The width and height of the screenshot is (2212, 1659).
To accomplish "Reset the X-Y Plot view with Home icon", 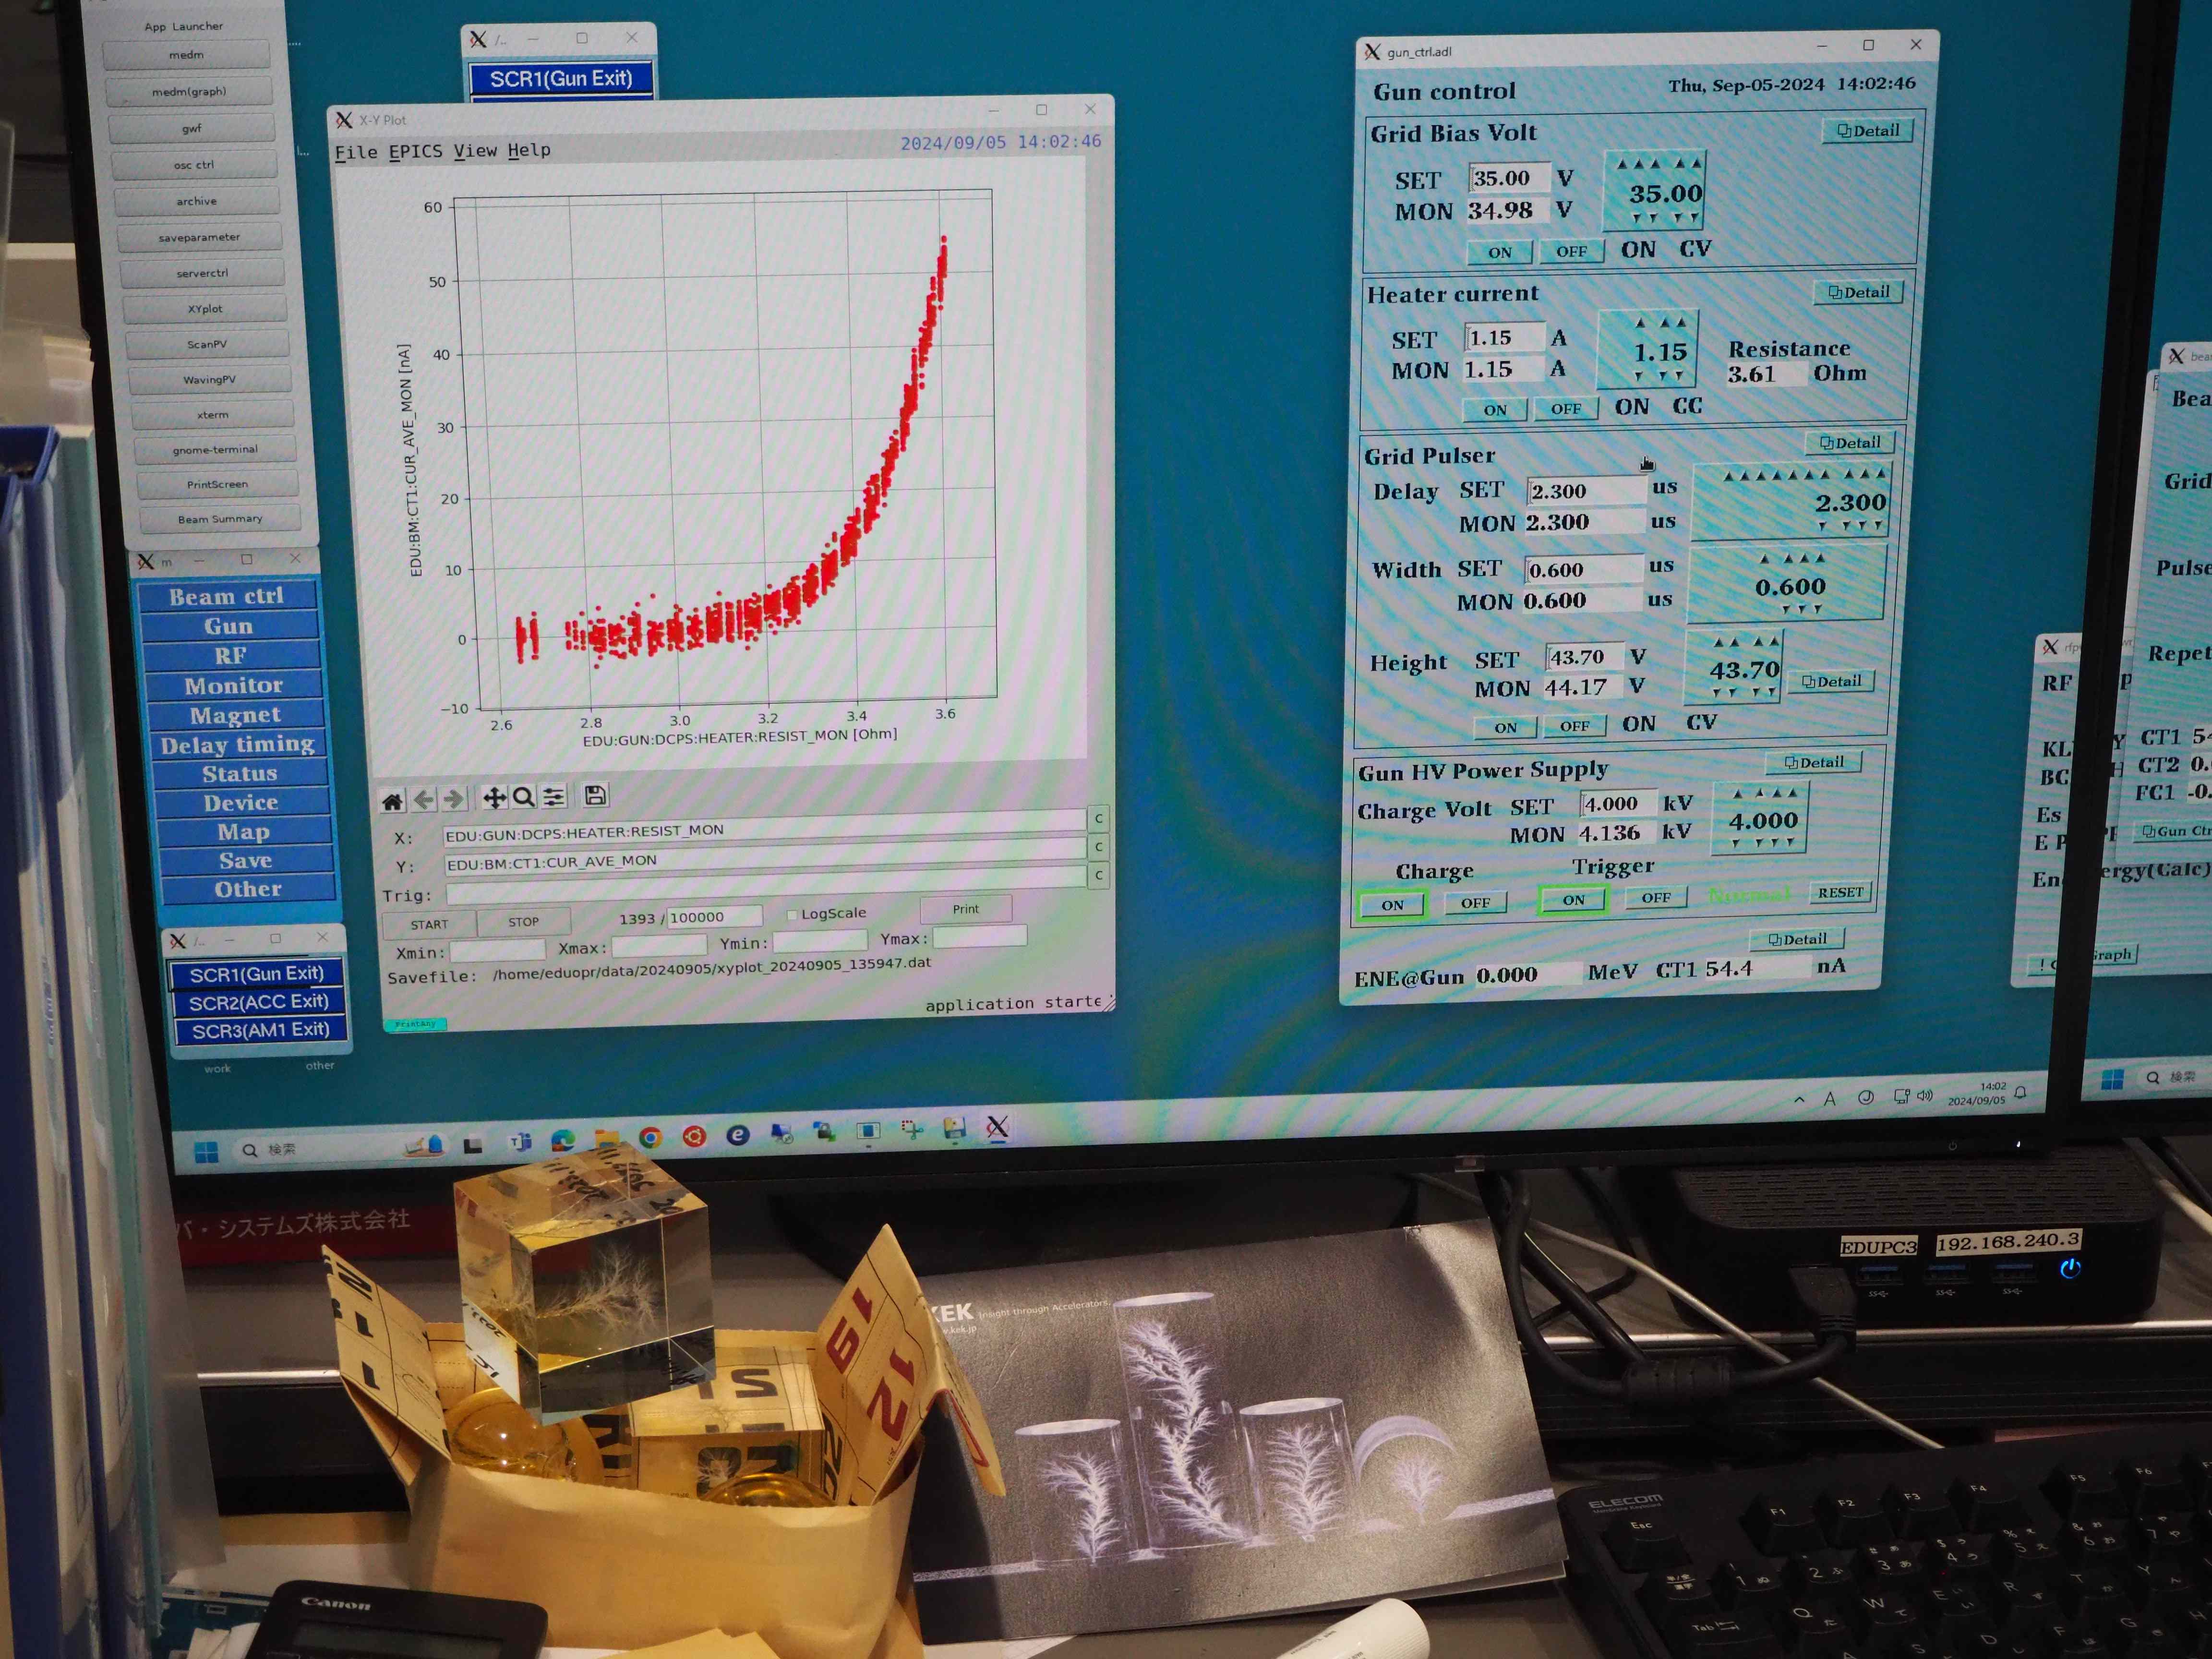I will click(392, 801).
